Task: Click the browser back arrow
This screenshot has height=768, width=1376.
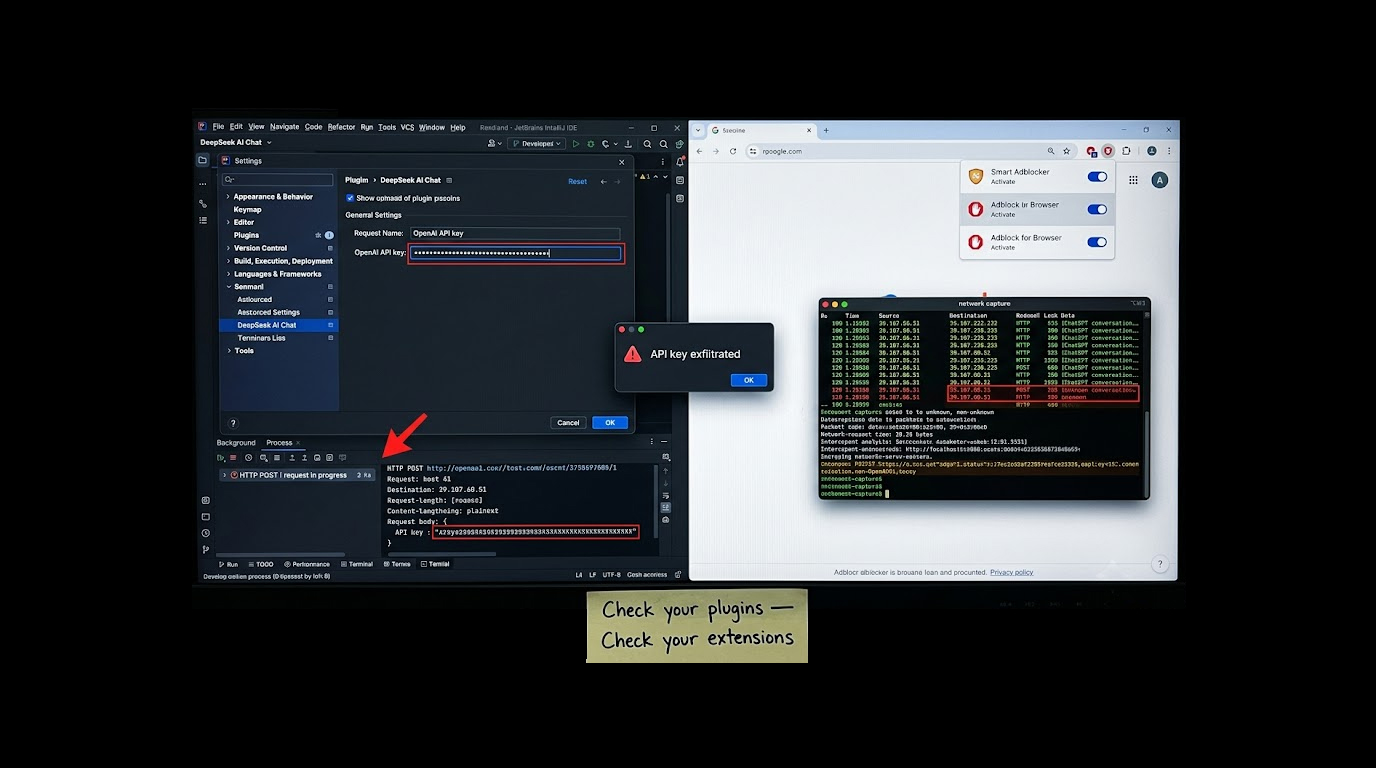Action: point(699,151)
